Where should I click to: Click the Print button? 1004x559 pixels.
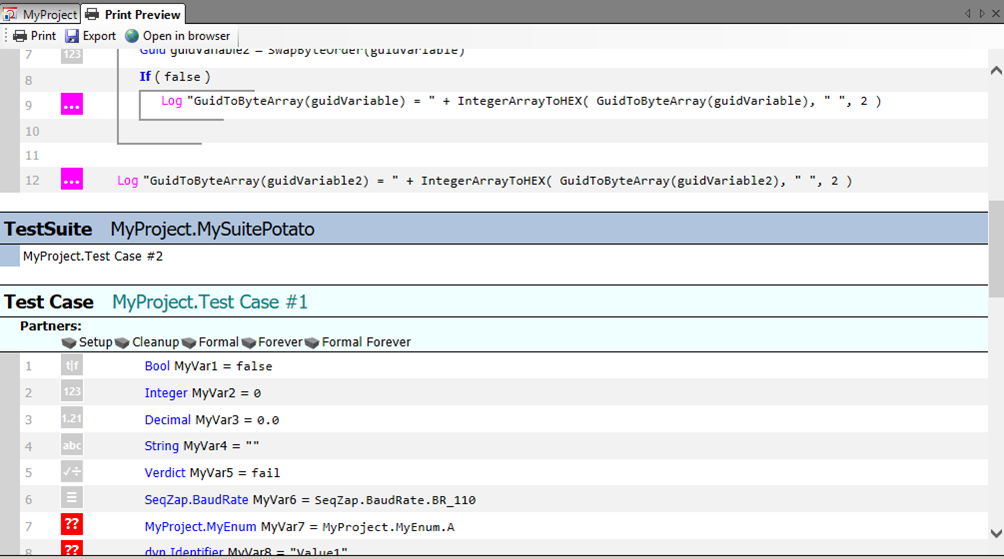35,36
